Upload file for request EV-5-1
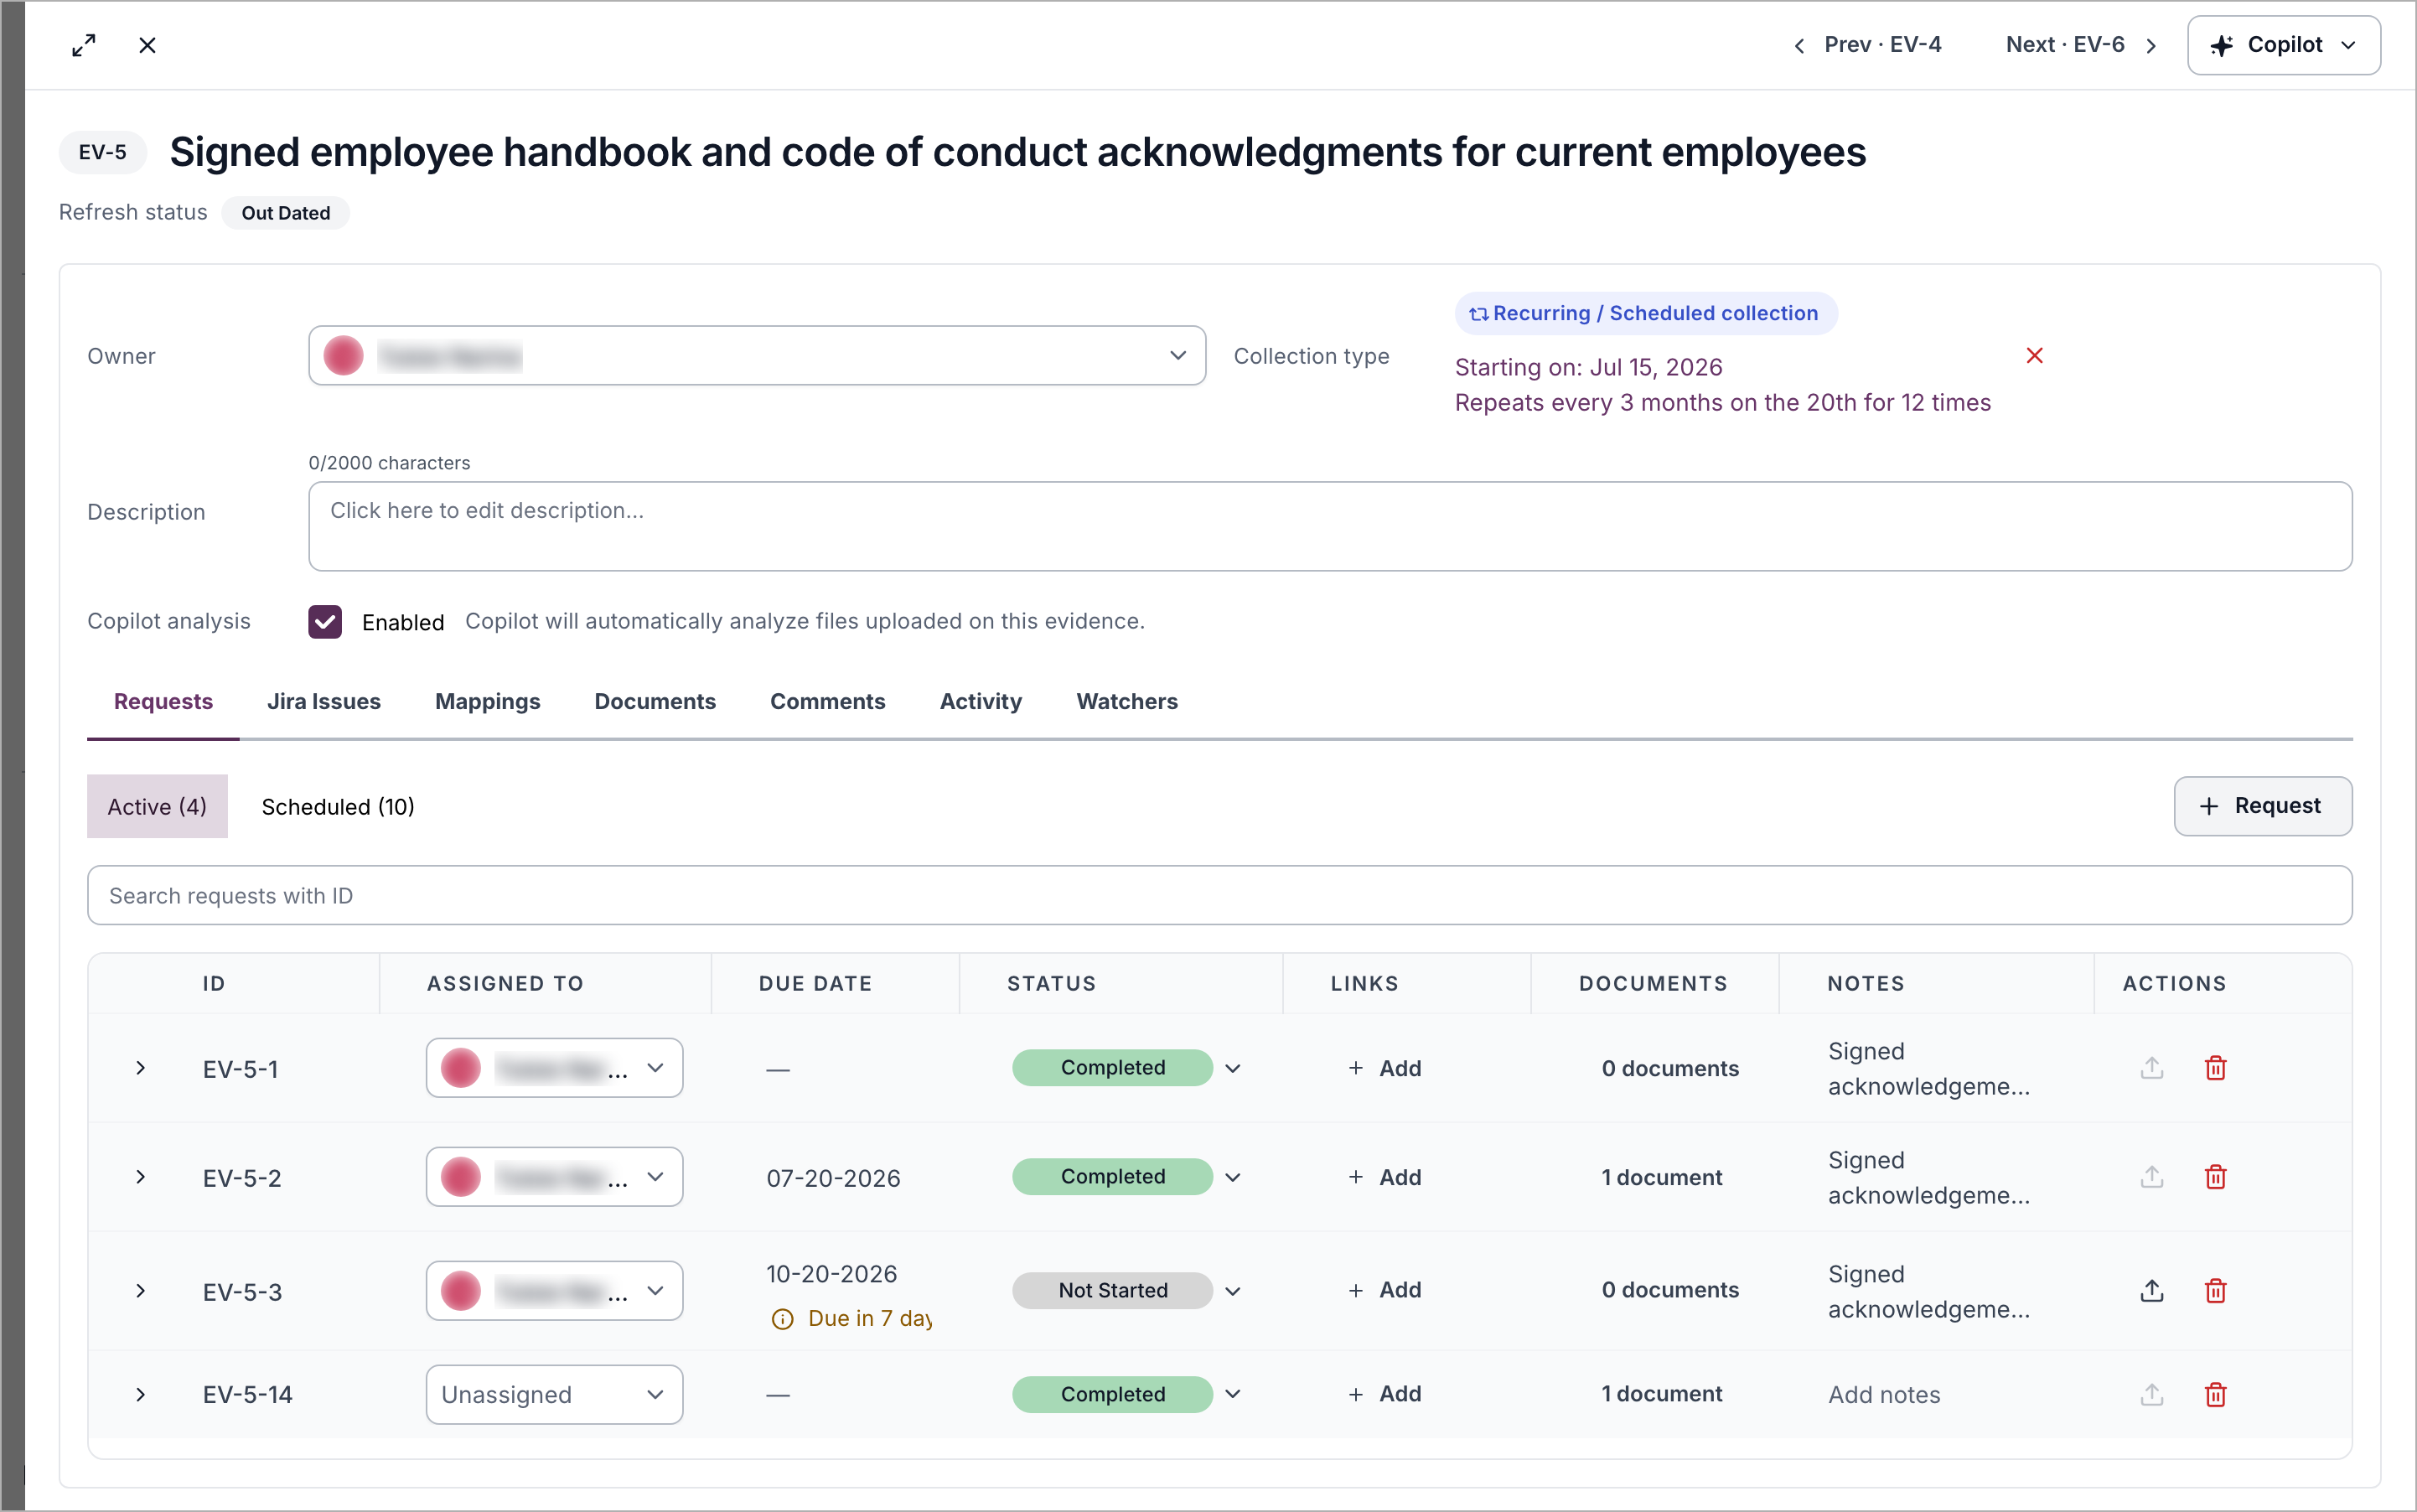Image resolution: width=2417 pixels, height=1512 pixels. 2152,1068
